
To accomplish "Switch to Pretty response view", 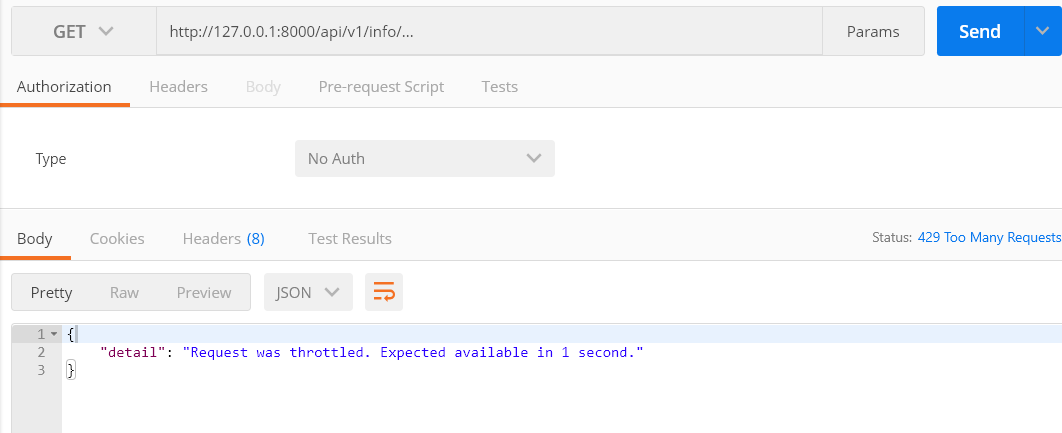I will tap(52, 292).
